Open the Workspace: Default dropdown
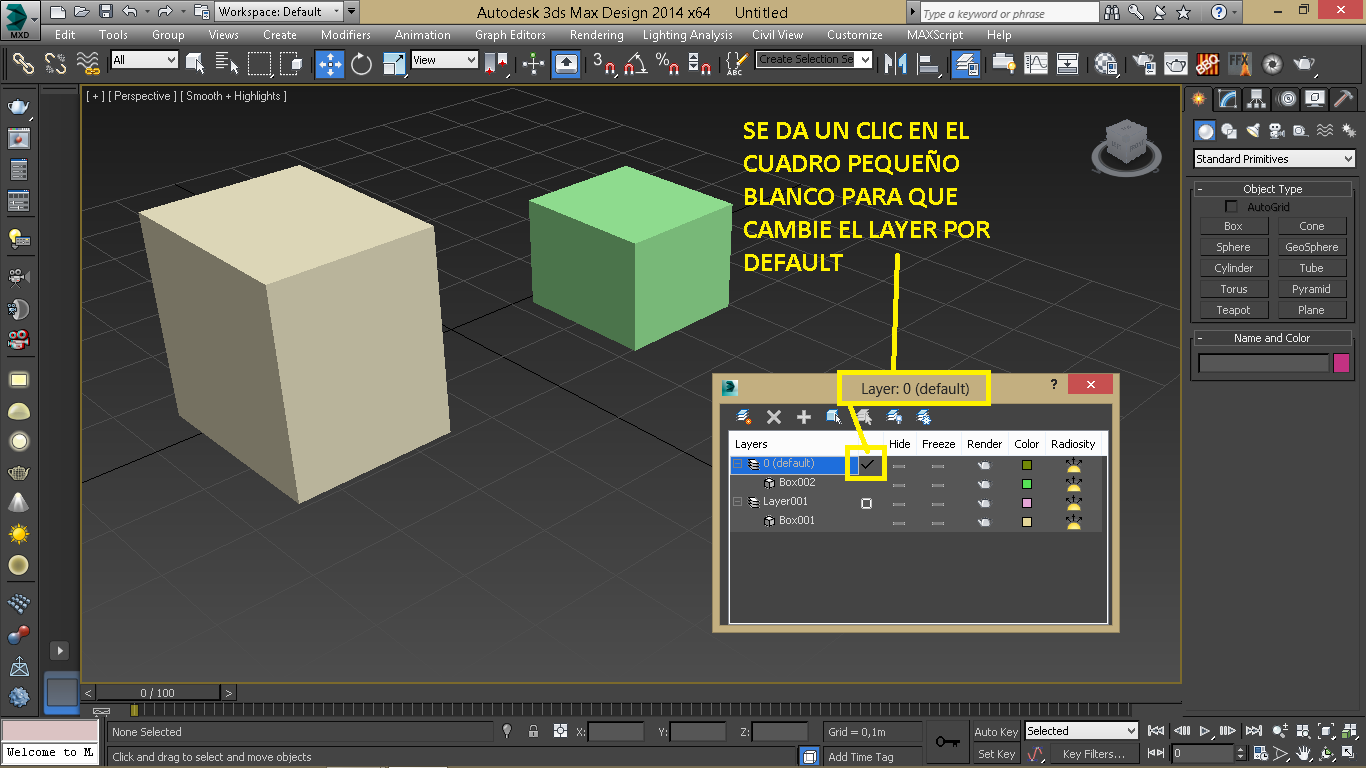The height and width of the screenshot is (768, 1366). [x=279, y=12]
